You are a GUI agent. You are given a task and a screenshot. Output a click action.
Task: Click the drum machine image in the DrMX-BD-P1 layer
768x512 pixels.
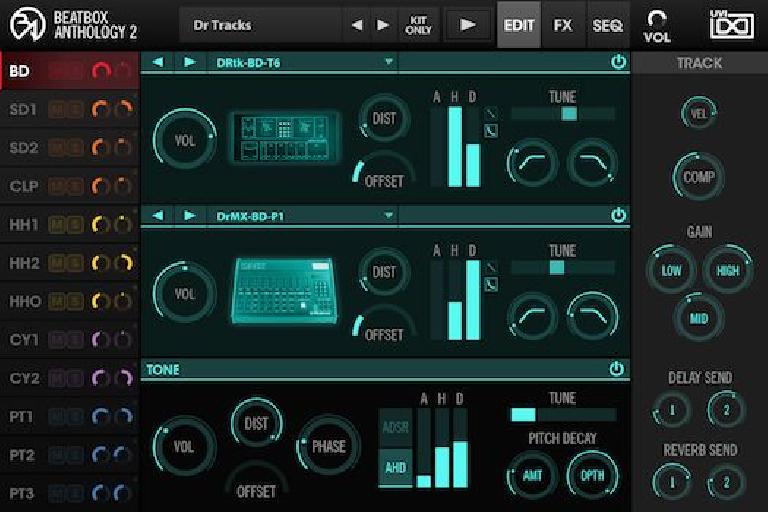285,291
